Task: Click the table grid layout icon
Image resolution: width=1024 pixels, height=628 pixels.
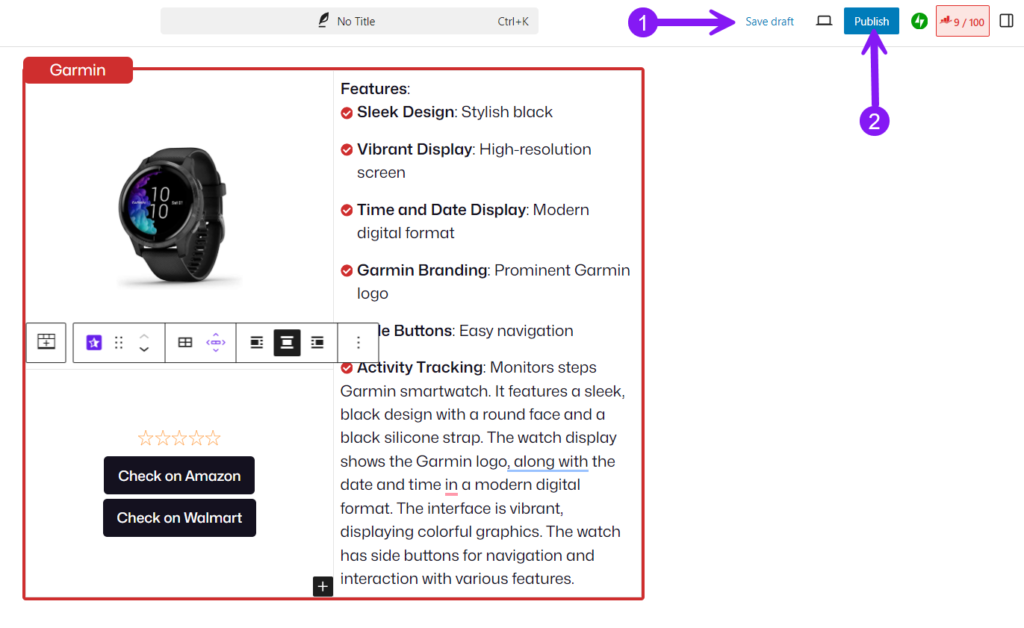Action: [x=185, y=343]
